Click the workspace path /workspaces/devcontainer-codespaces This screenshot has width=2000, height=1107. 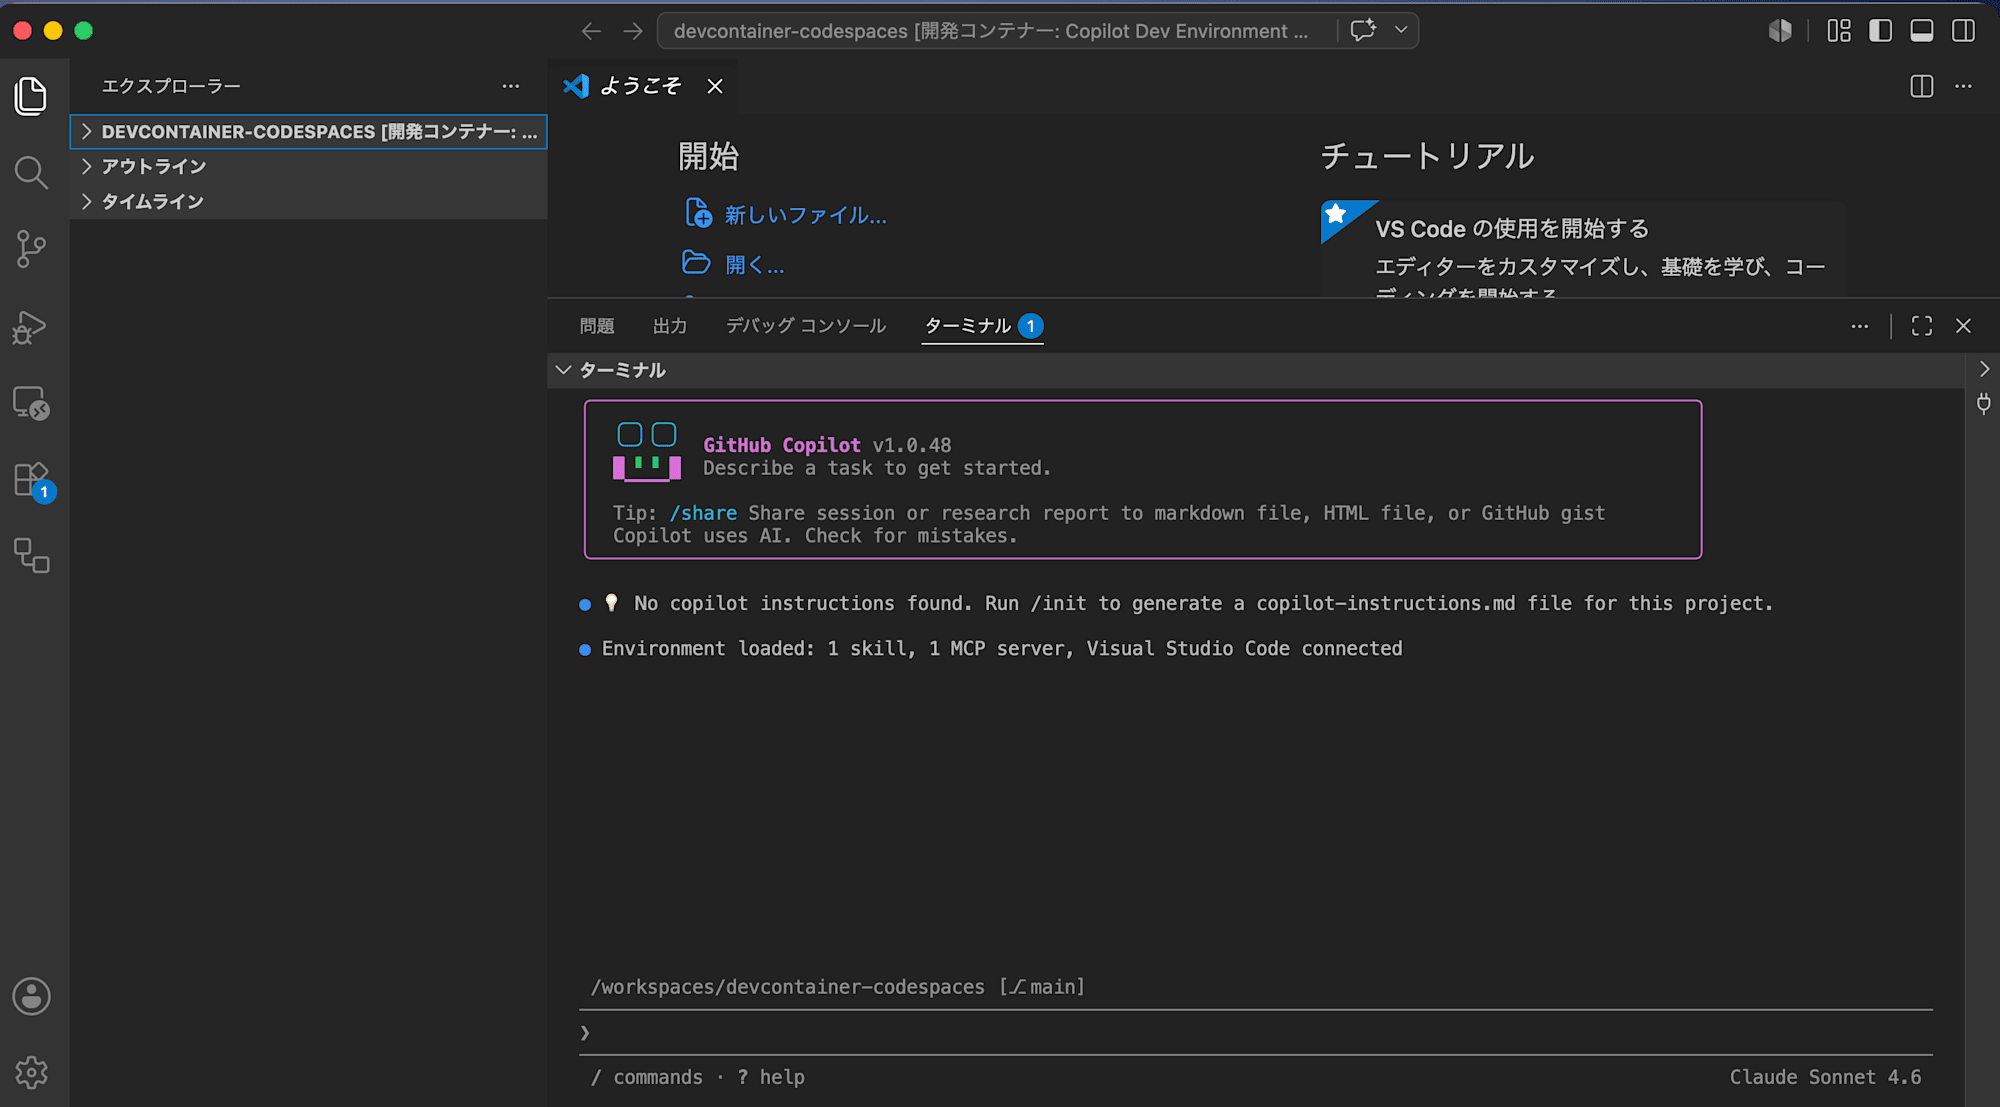788,987
